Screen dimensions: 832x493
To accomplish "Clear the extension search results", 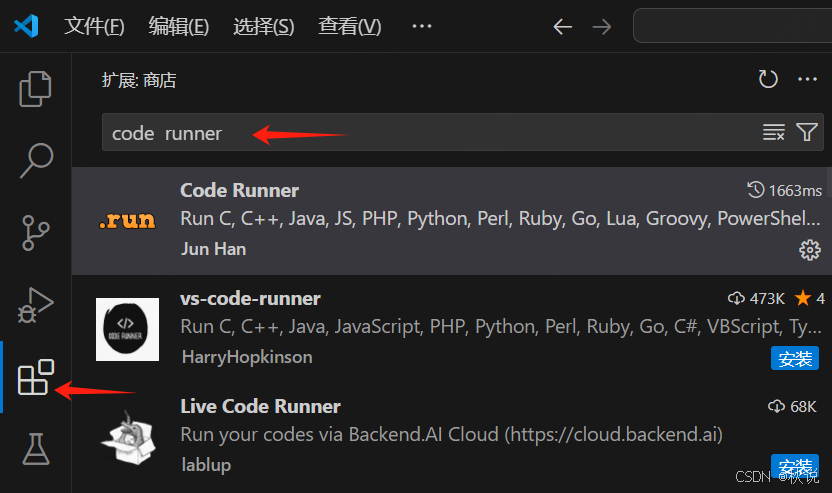I will (774, 132).
